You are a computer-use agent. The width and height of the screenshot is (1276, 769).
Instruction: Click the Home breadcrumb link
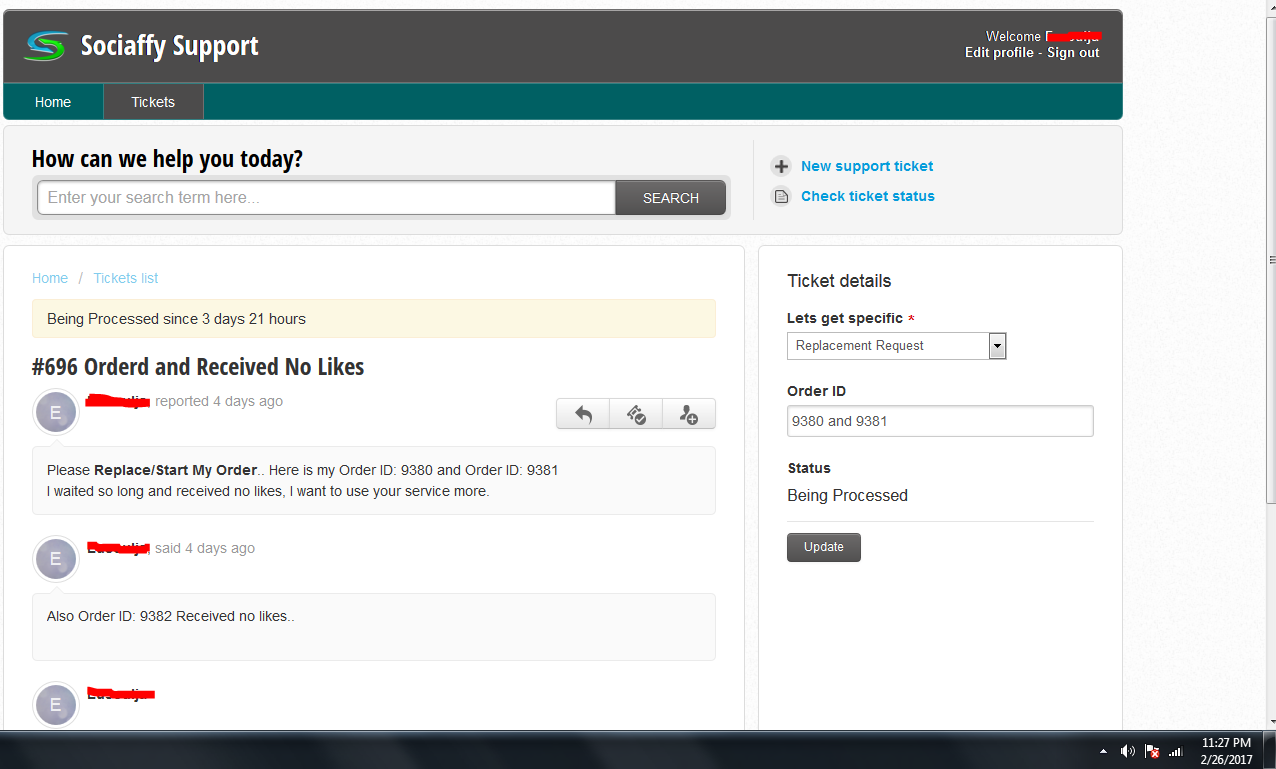click(x=50, y=278)
